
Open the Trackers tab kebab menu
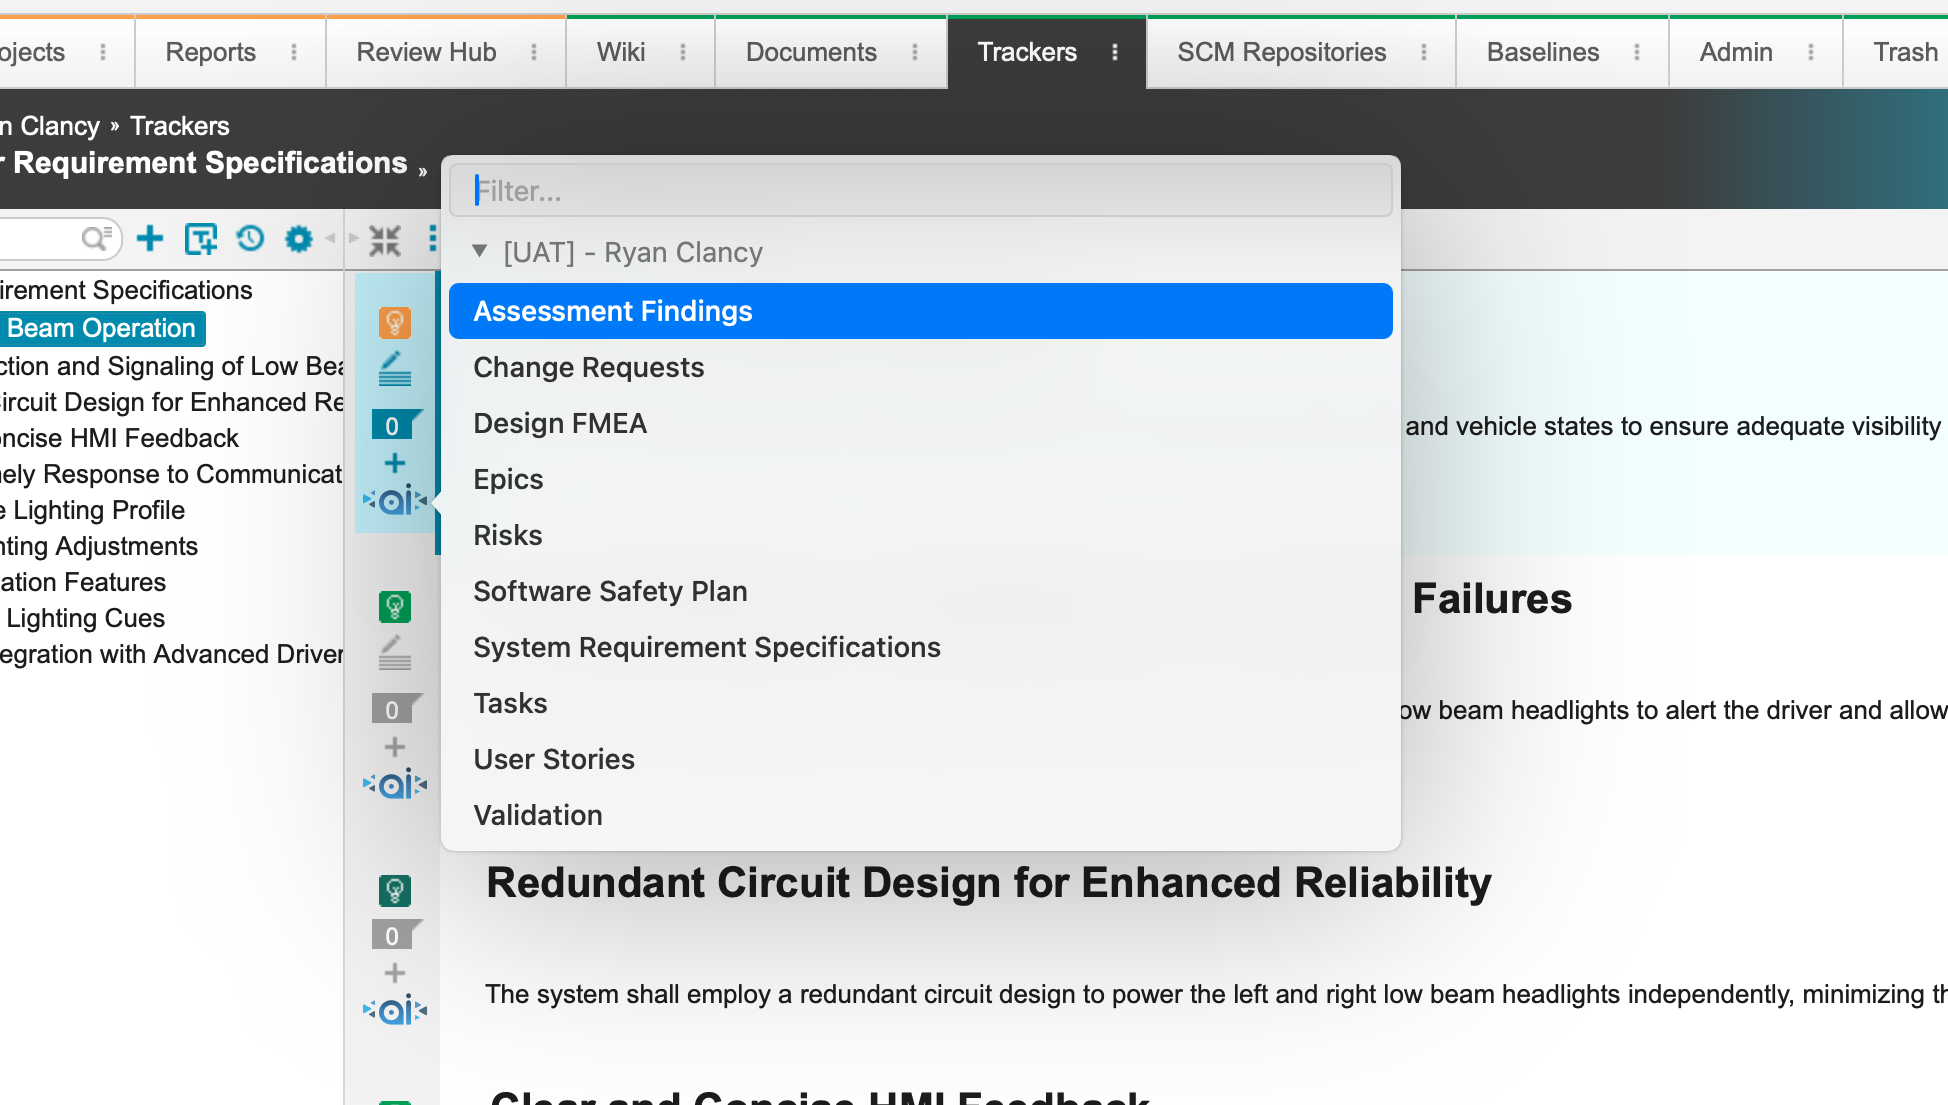pyautogui.click(x=1115, y=52)
